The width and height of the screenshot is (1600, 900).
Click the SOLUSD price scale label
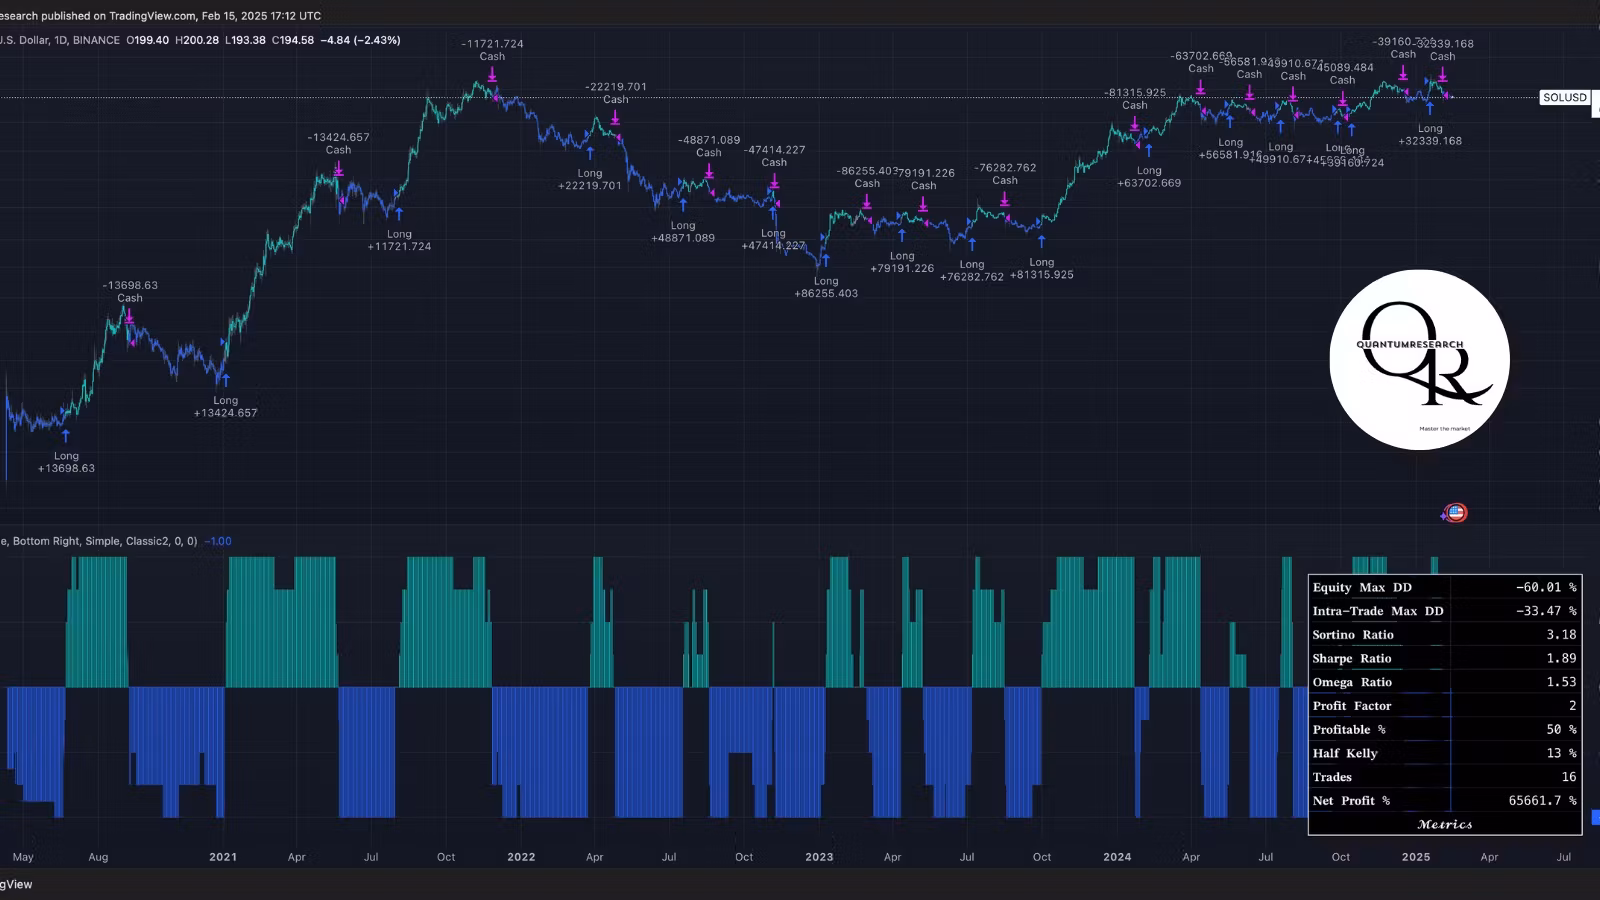click(x=1564, y=97)
